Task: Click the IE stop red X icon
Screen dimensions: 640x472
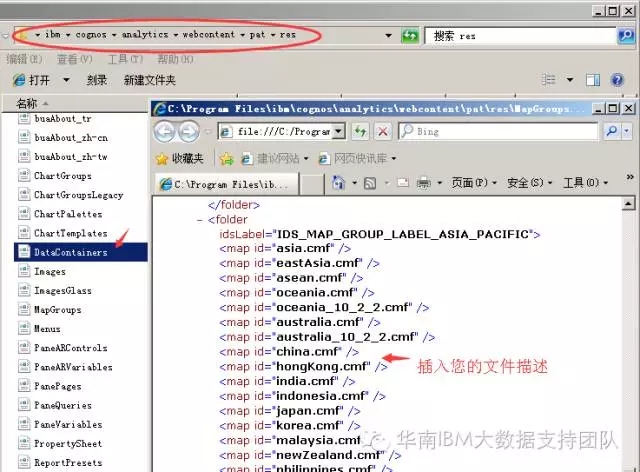Action: coord(383,131)
